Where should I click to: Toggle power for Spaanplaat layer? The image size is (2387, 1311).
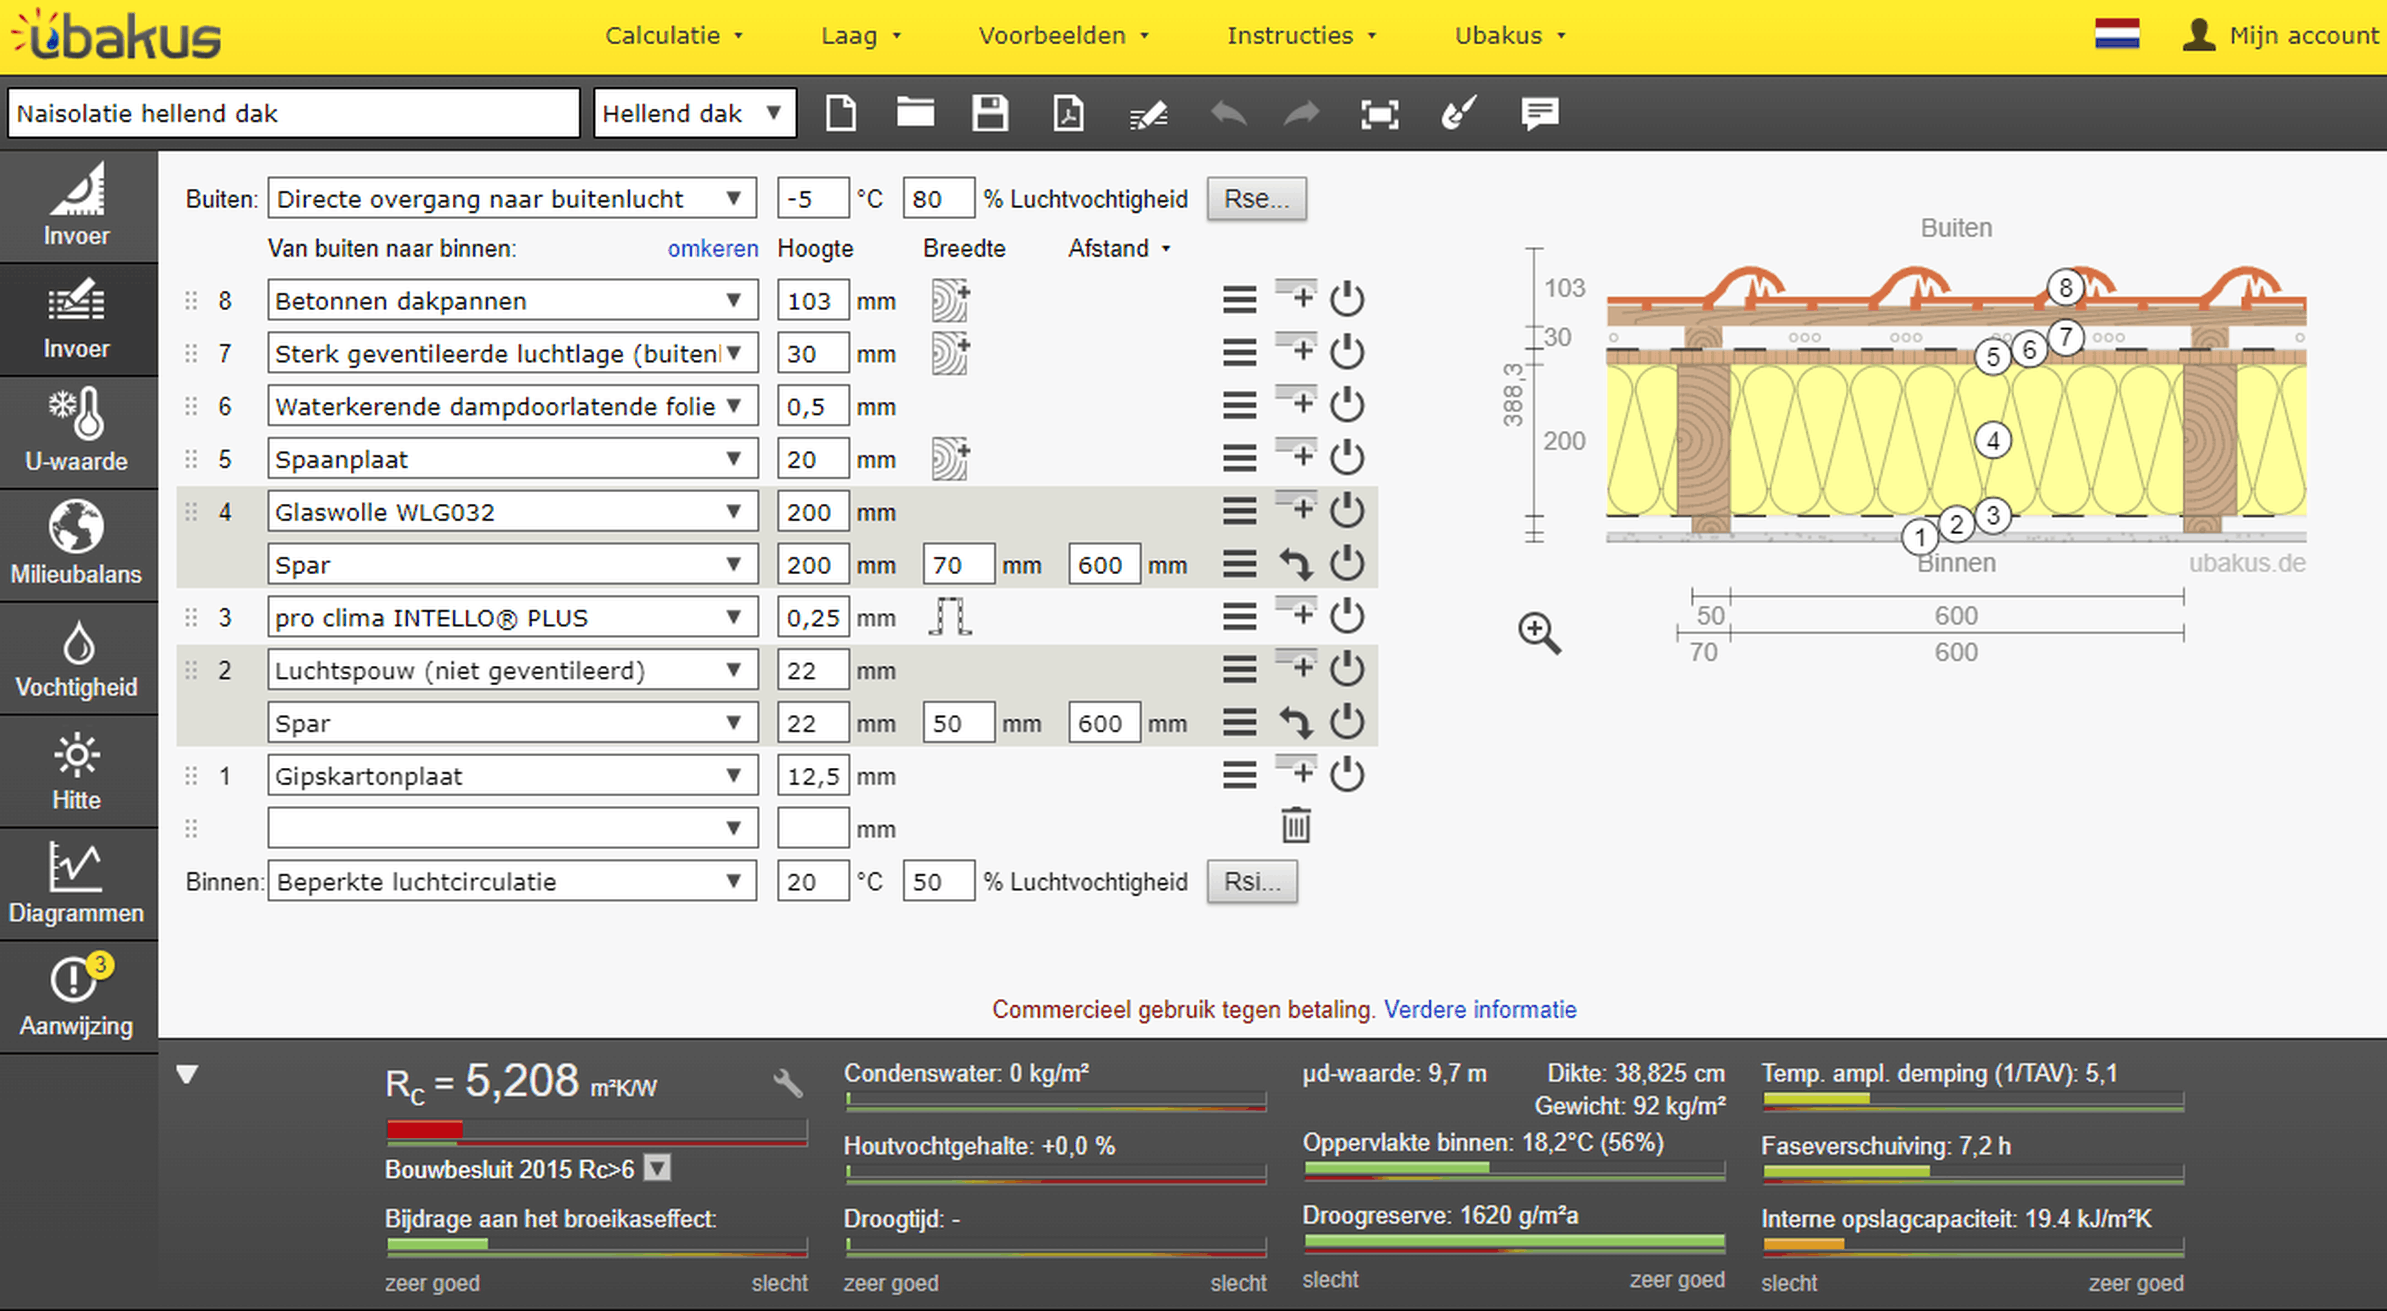coord(1347,458)
